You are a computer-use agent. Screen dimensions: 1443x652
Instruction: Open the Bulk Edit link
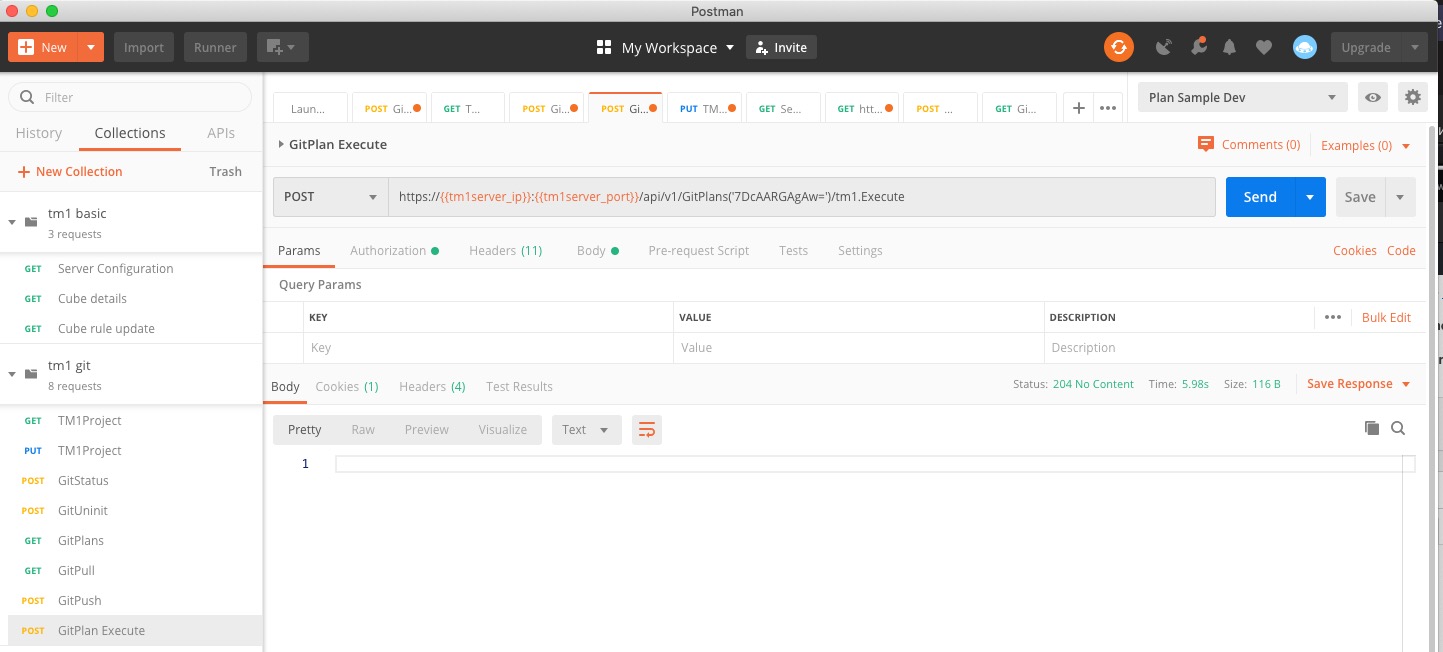click(1386, 317)
